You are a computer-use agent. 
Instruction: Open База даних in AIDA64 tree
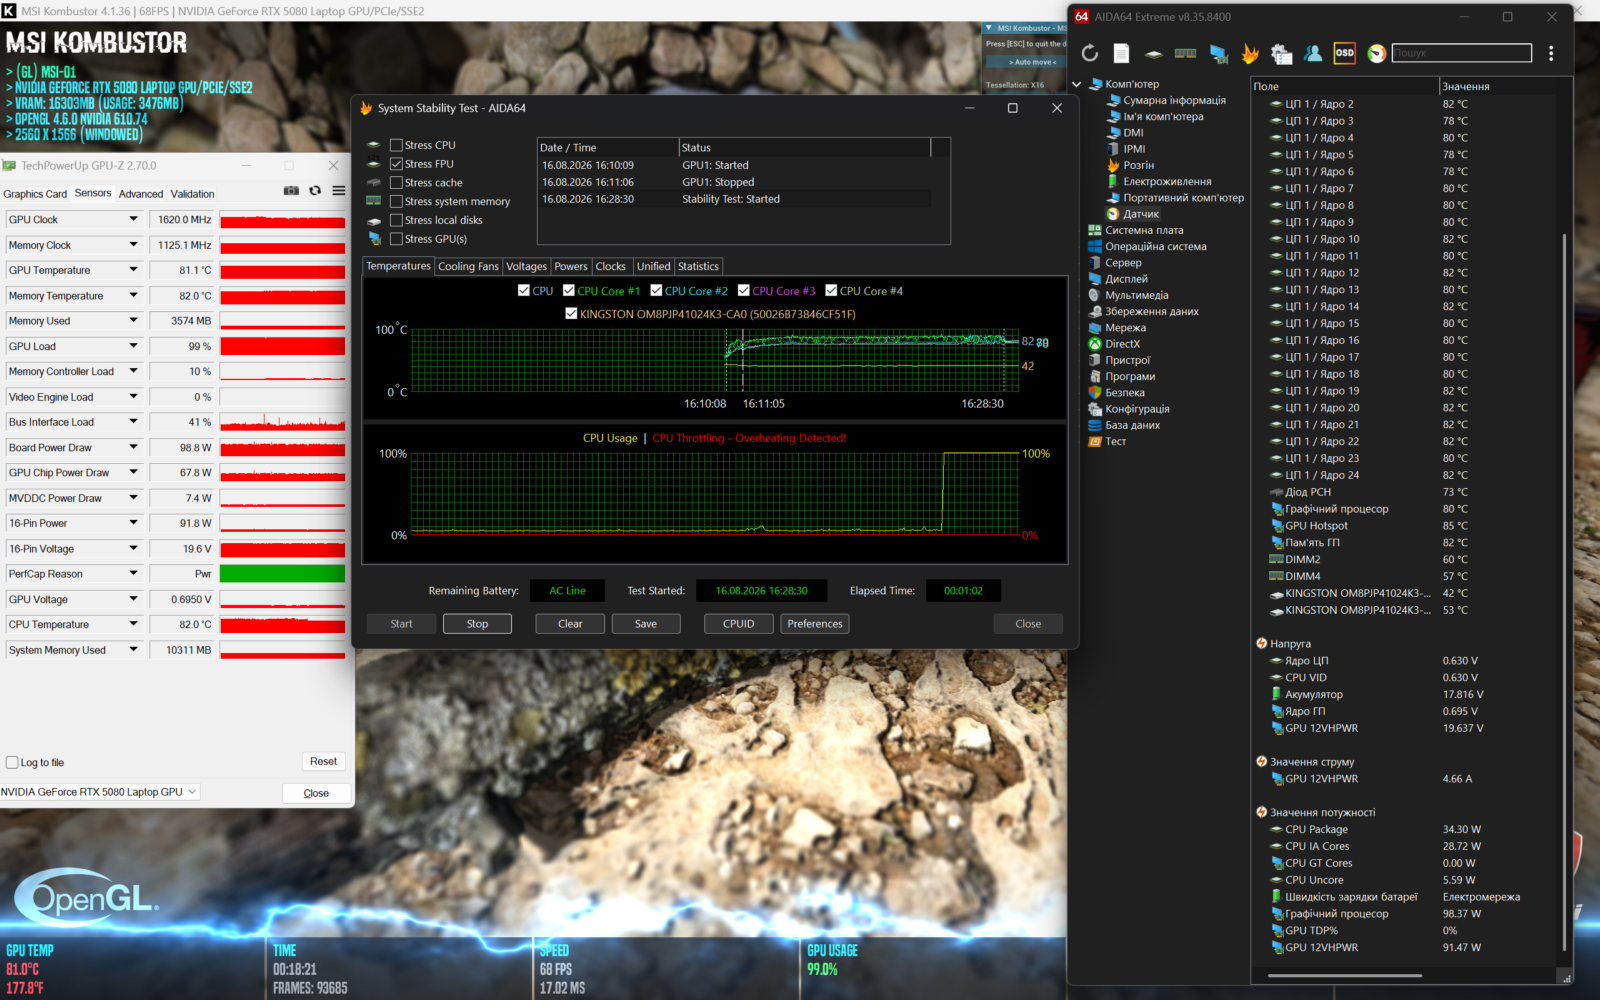(x=1133, y=425)
